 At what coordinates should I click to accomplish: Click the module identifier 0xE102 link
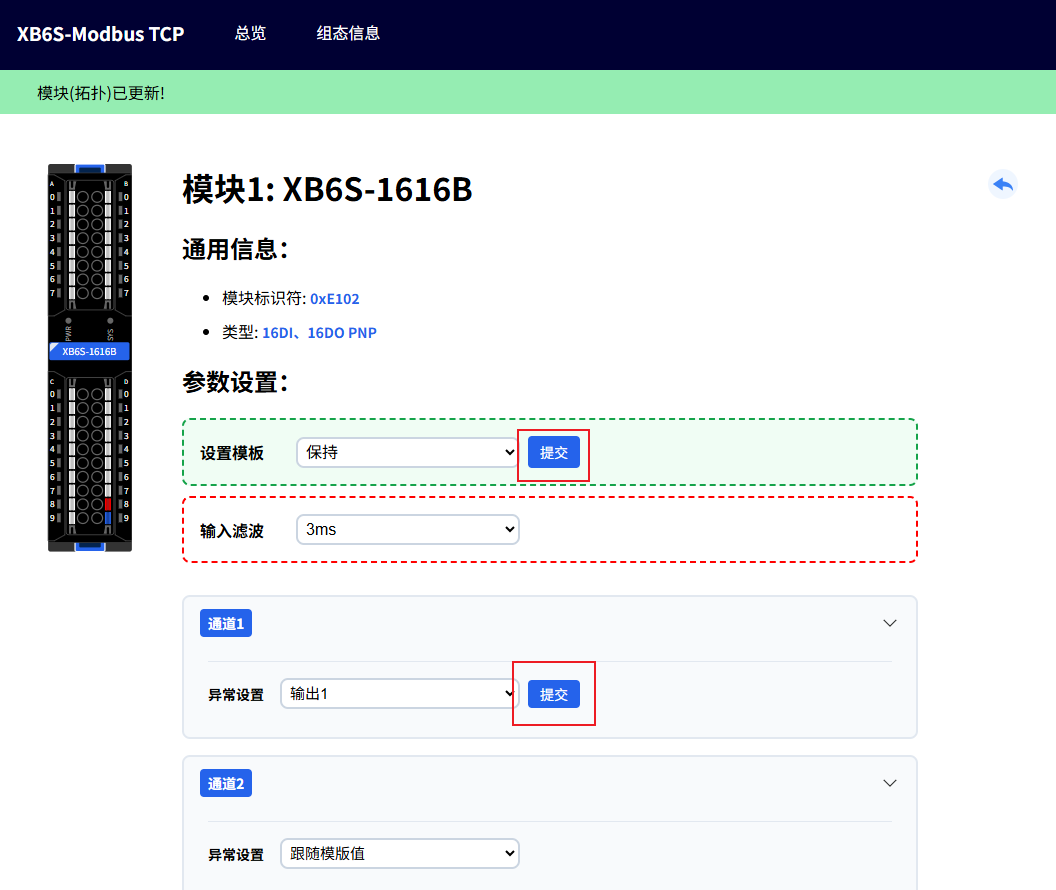(334, 298)
